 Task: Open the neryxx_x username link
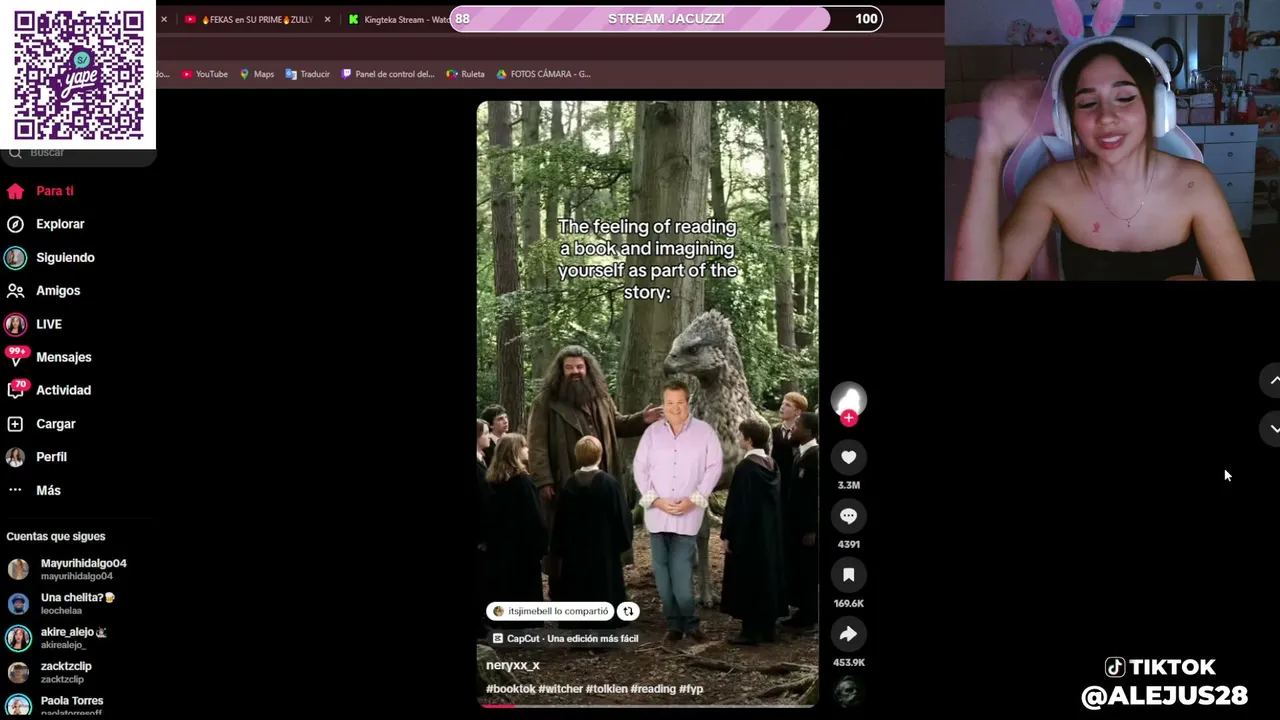(x=513, y=665)
